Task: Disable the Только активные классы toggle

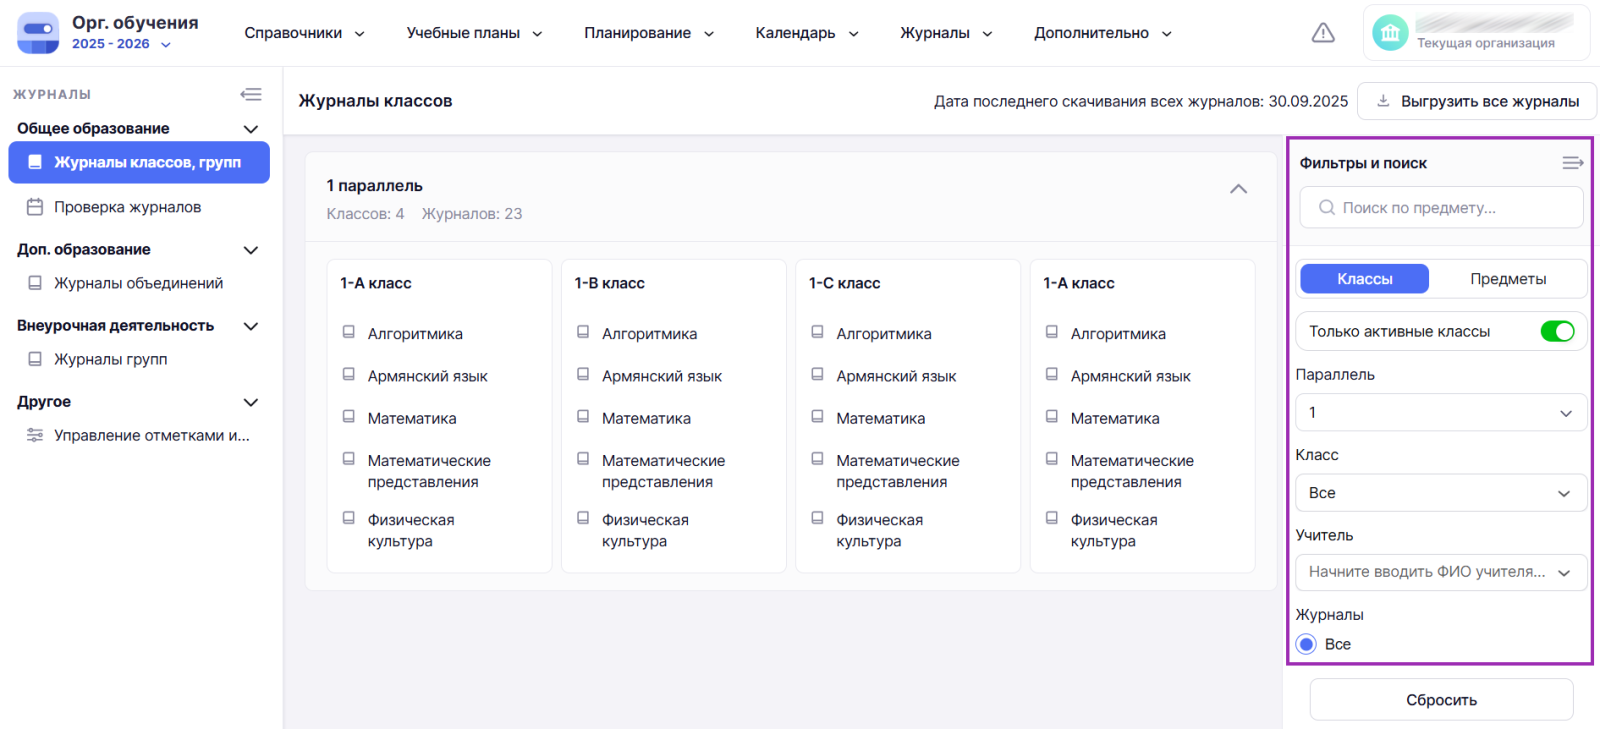Action: coord(1557,331)
